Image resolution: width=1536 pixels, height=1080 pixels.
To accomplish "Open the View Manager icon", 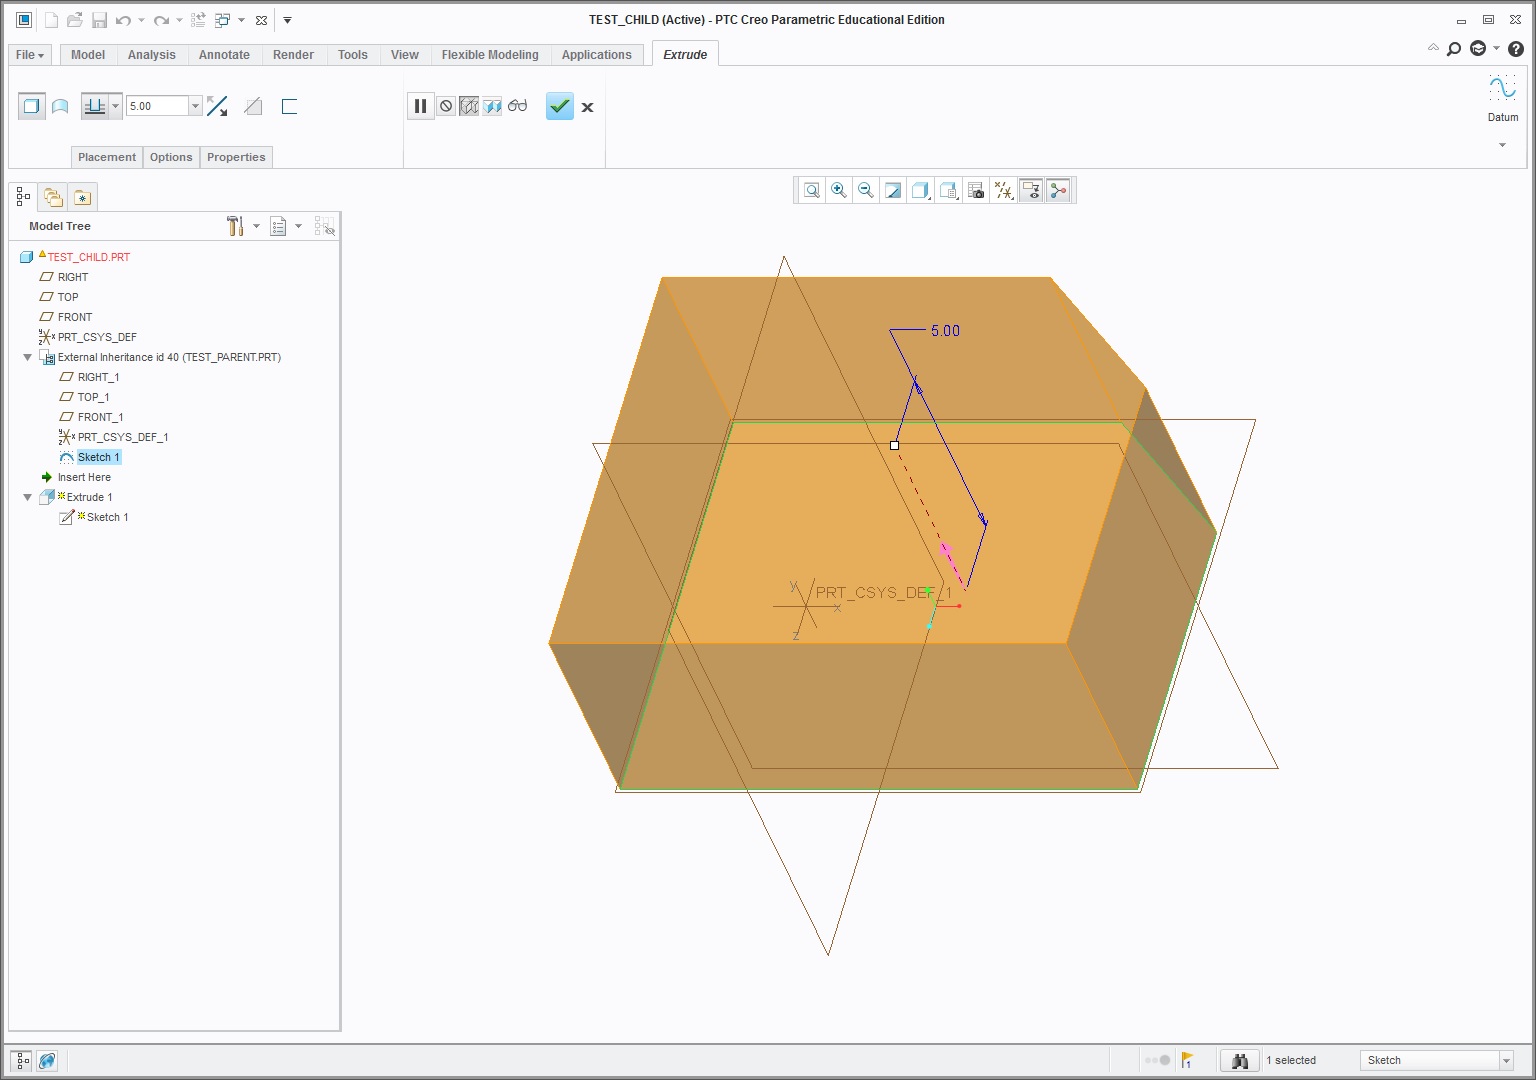I will coord(976,190).
